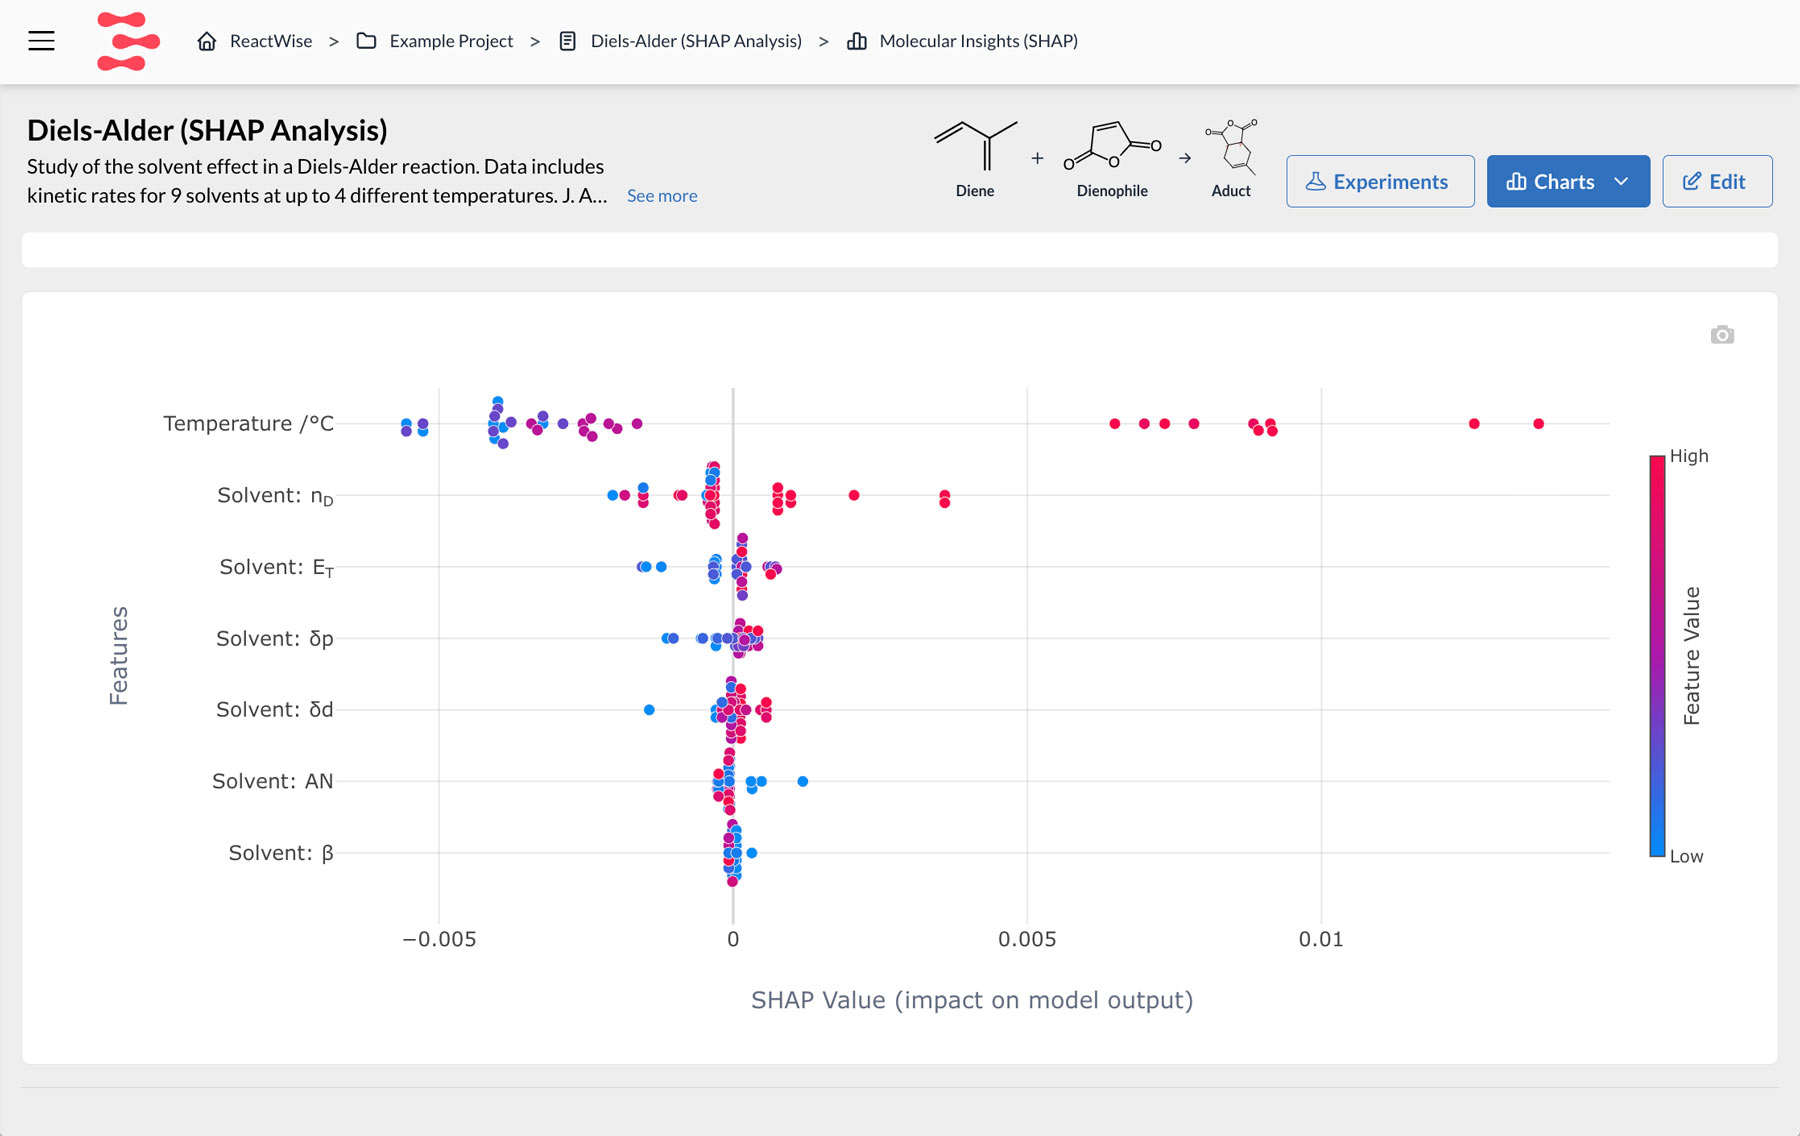This screenshot has height=1136, width=1800.
Task: Click the document icon beside Diels-Alder breadcrumb
Action: click(567, 41)
